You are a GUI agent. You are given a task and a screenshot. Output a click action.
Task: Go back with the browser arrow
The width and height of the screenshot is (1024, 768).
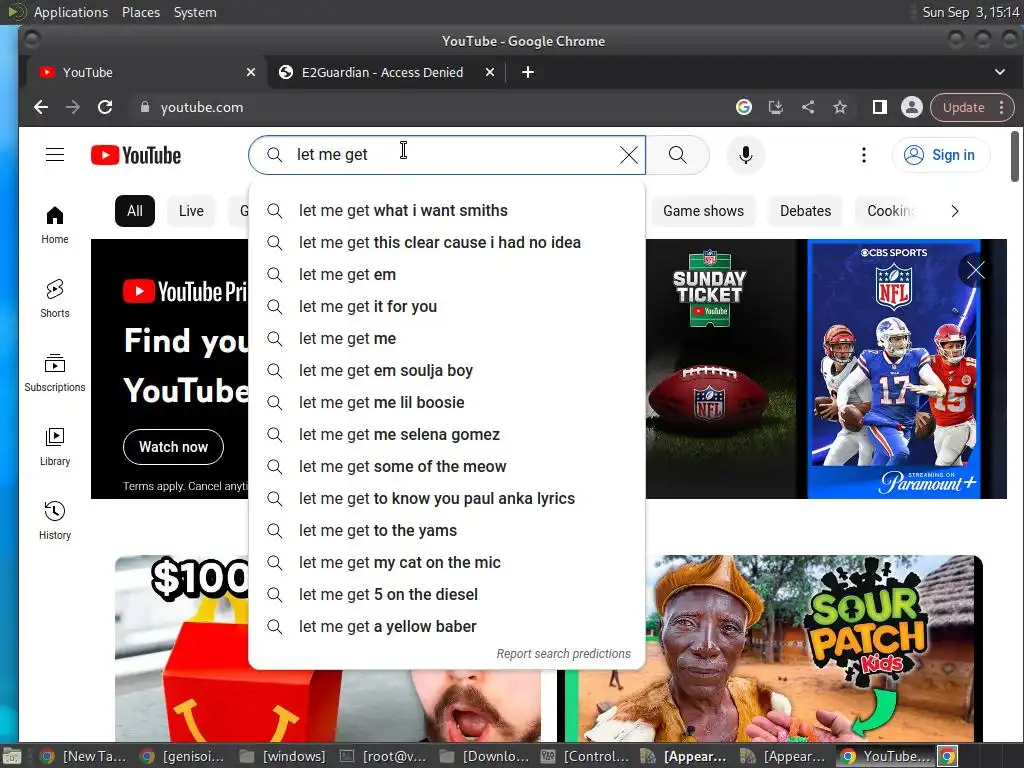[41, 107]
